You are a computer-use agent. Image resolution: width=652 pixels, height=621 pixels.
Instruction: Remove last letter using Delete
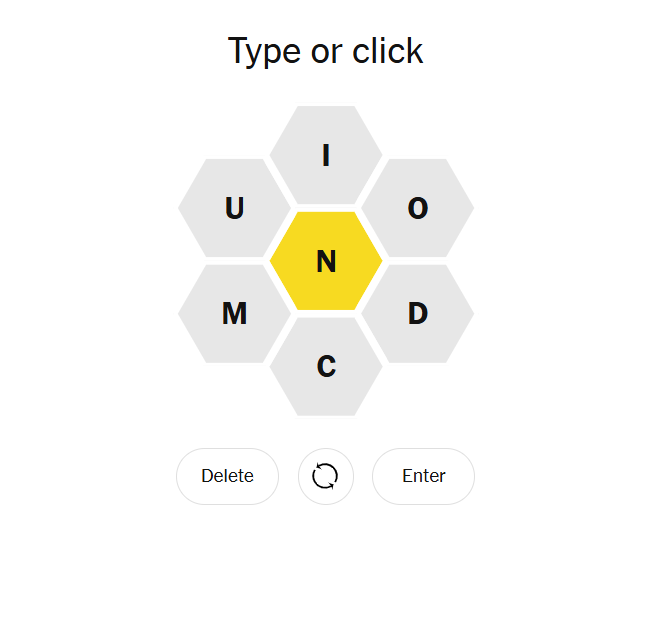(x=227, y=476)
